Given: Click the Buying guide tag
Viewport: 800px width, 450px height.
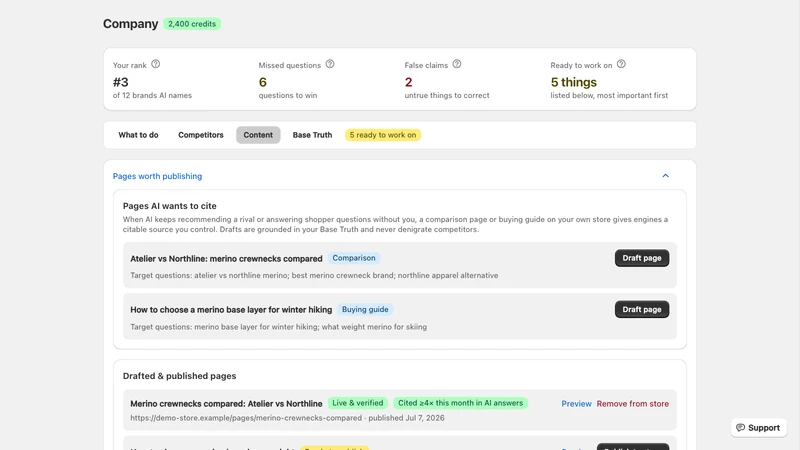Looking at the screenshot, I should (x=365, y=310).
